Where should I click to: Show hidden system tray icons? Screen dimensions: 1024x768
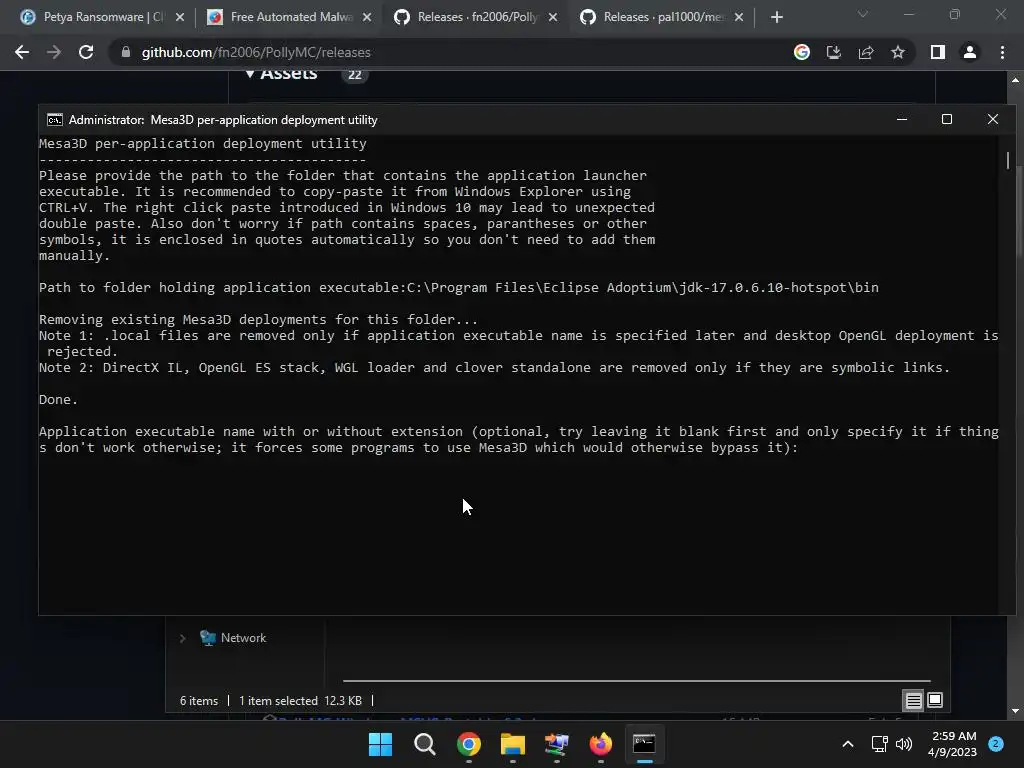click(x=848, y=744)
